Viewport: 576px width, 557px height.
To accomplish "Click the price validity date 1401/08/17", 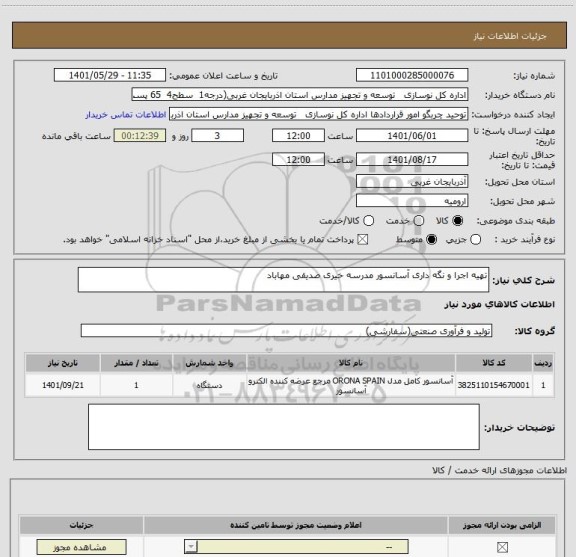I will point(412,160).
